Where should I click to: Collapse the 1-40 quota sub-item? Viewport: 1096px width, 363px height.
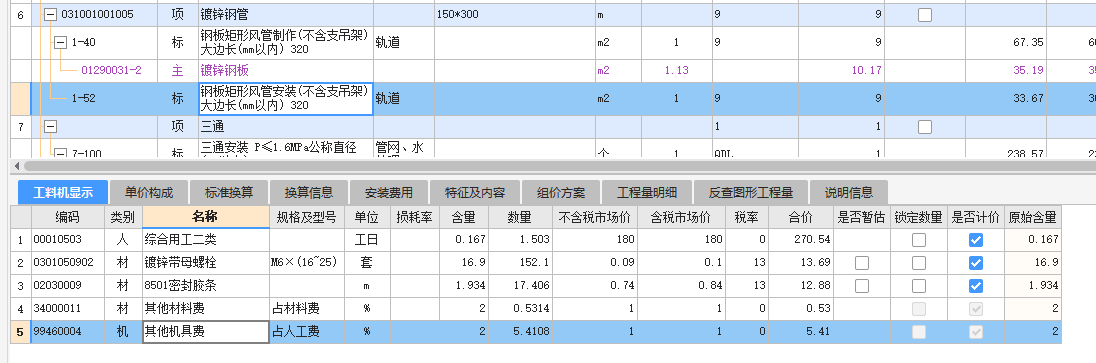(61, 43)
